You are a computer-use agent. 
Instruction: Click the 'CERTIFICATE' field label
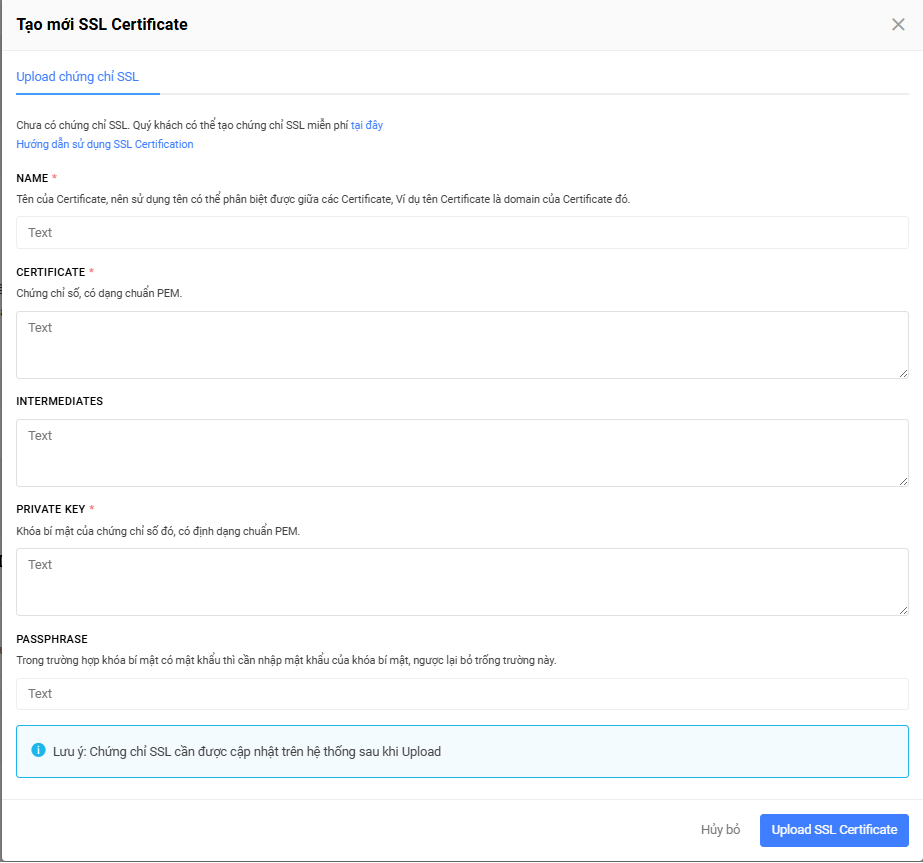point(51,273)
